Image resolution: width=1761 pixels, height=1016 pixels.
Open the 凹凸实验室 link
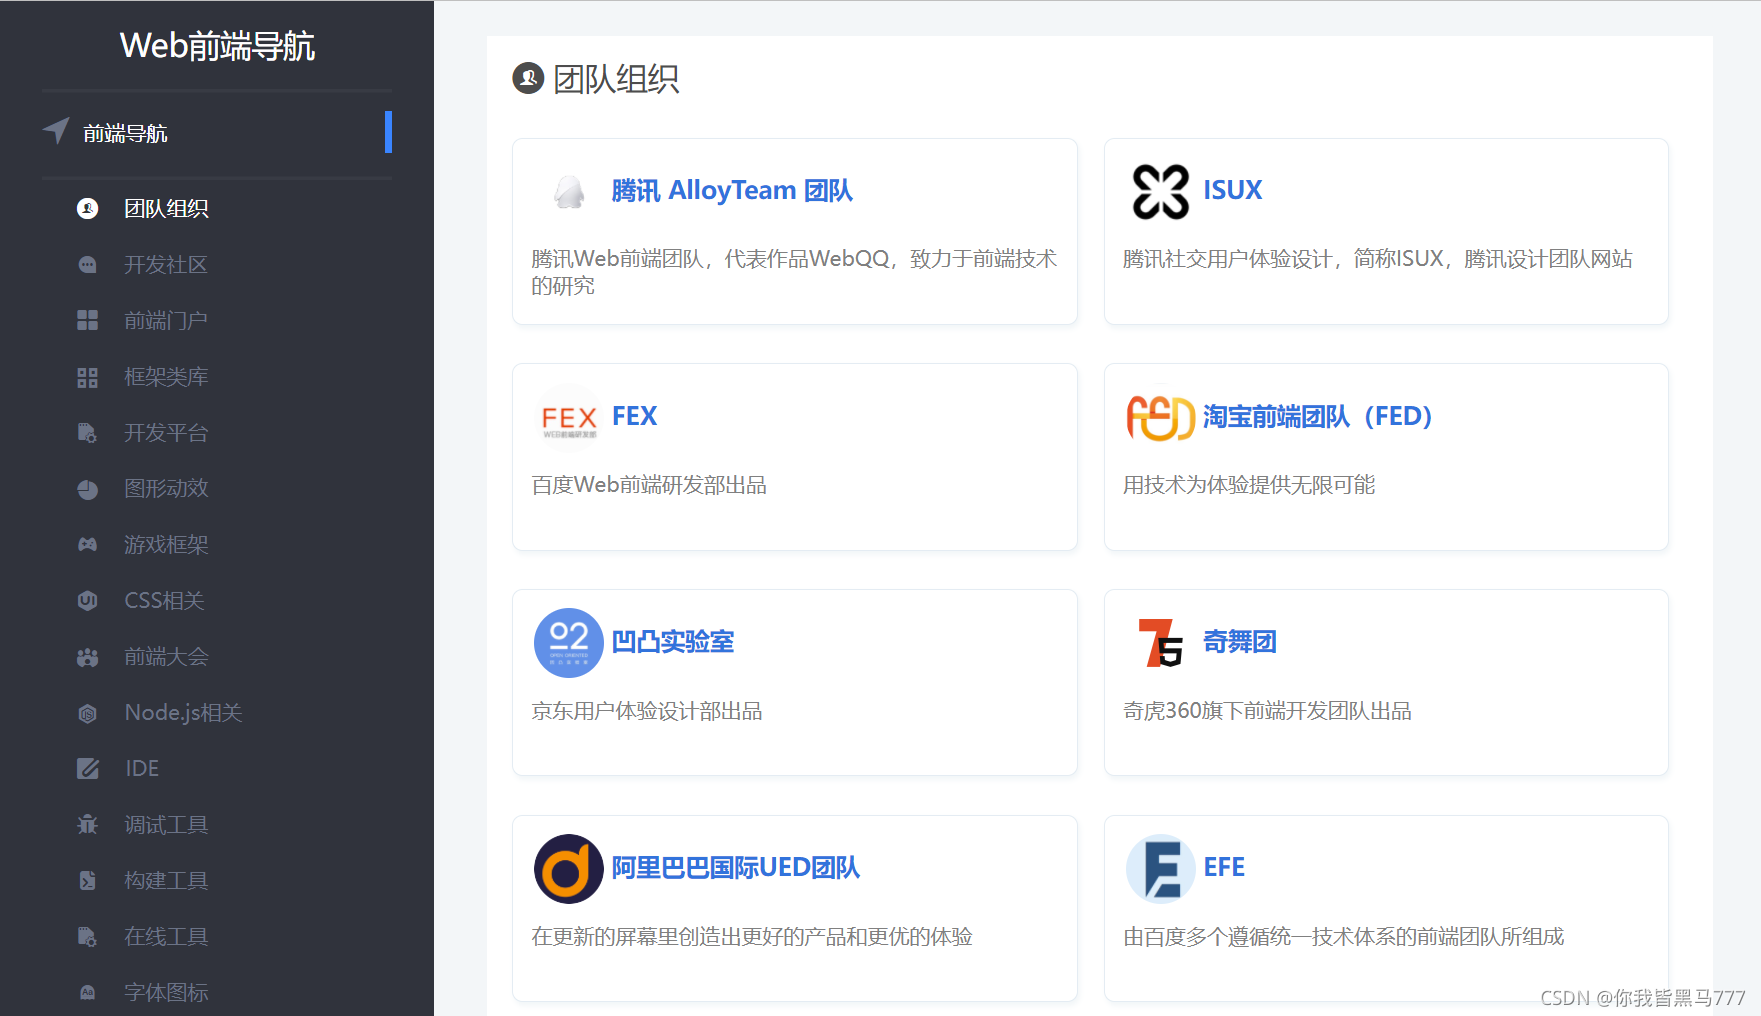[x=673, y=642]
